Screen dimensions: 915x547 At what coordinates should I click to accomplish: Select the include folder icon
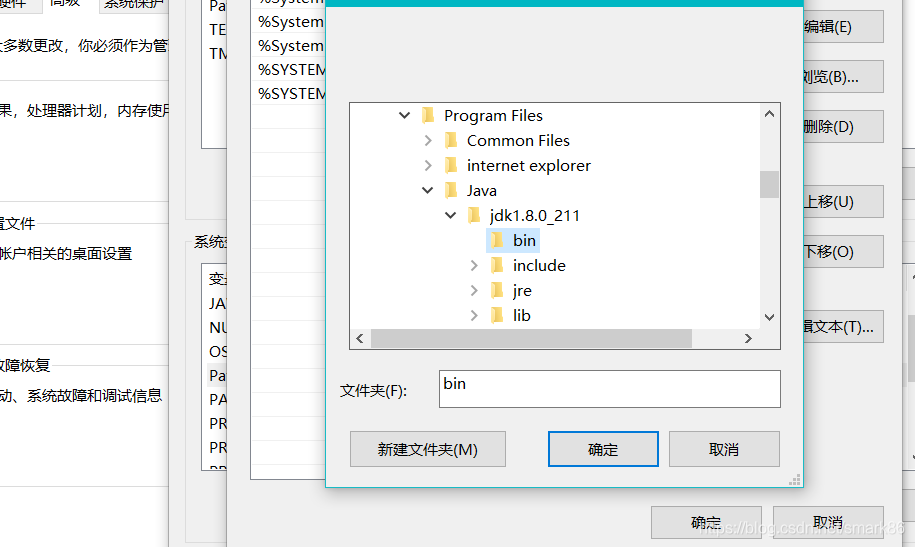[x=497, y=266]
